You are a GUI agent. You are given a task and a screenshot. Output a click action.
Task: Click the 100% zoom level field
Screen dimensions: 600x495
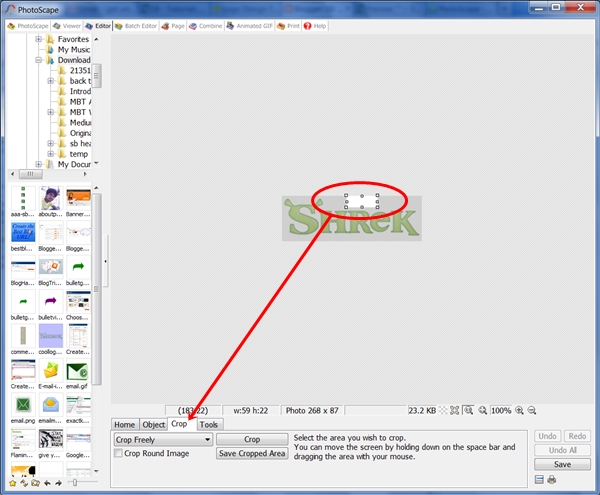[x=501, y=410]
